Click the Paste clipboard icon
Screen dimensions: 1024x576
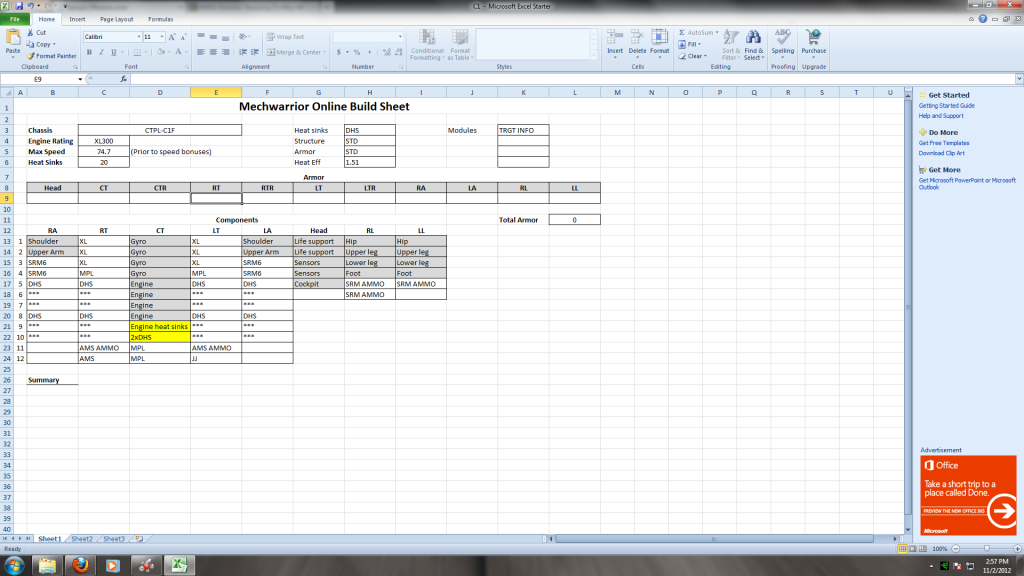pyautogui.click(x=12, y=38)
